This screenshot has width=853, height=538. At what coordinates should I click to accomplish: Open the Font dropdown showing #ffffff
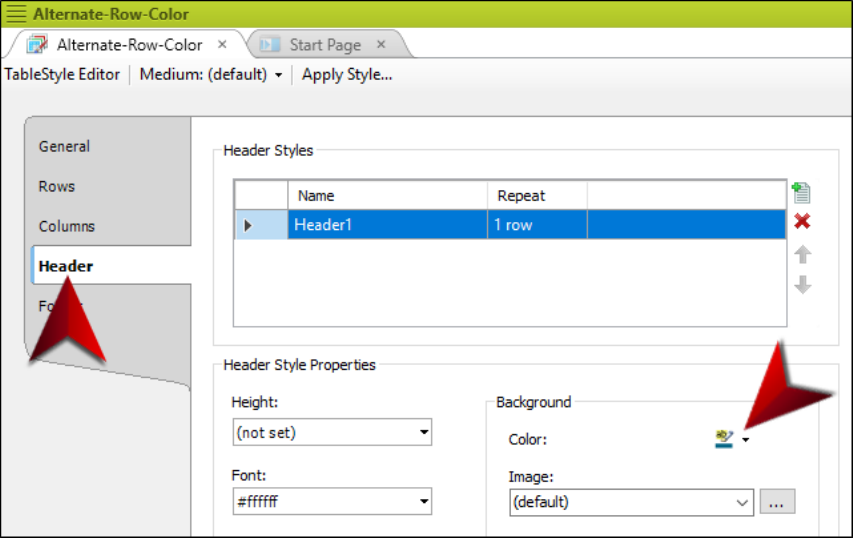(425, 502)
